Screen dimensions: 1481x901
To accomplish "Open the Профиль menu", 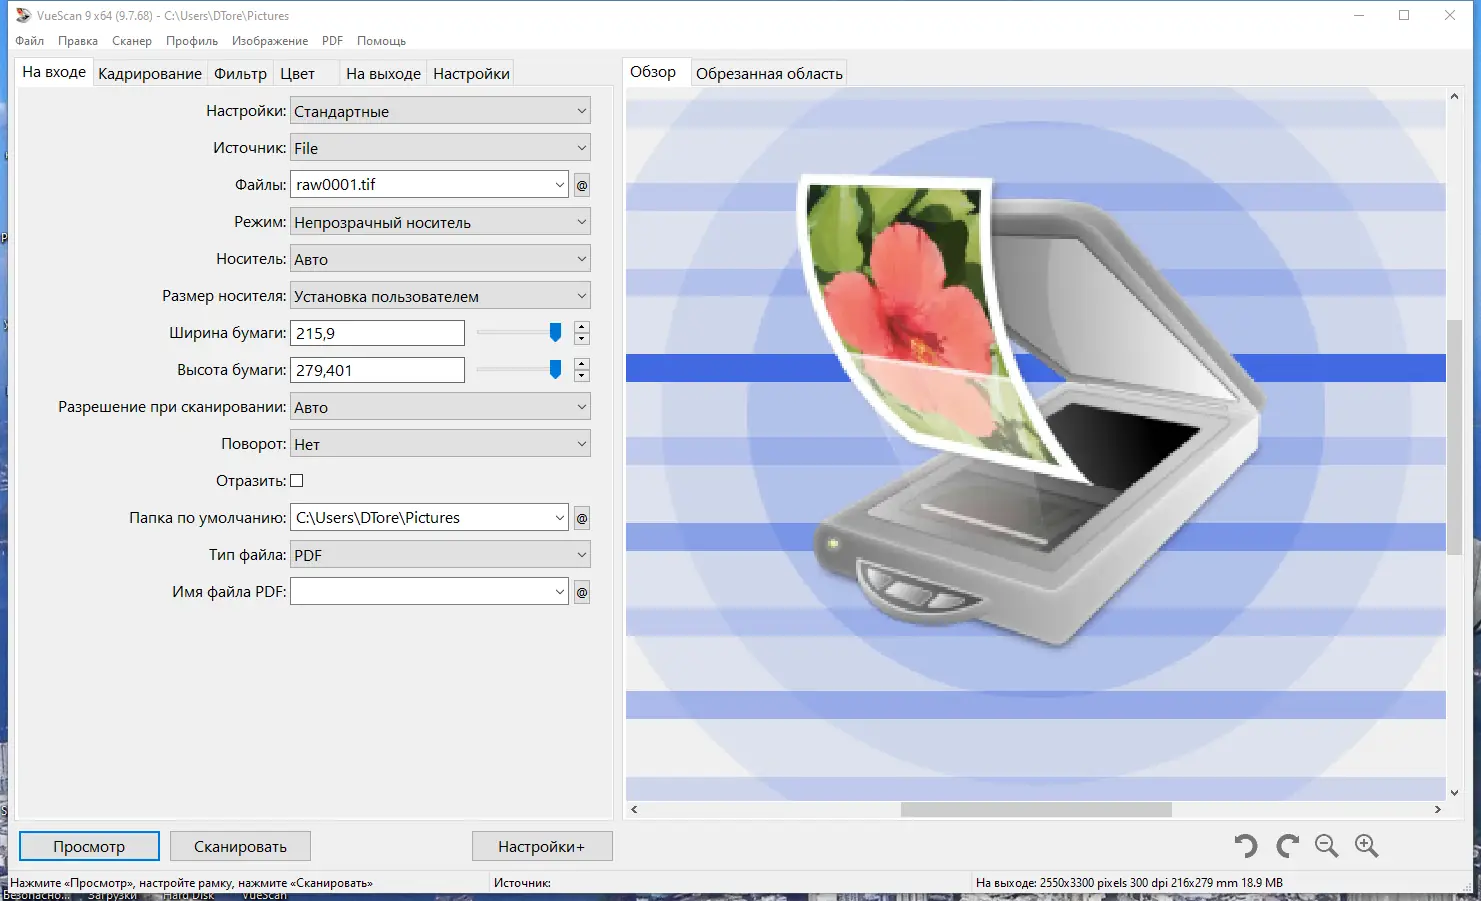I will pos(192,41).
